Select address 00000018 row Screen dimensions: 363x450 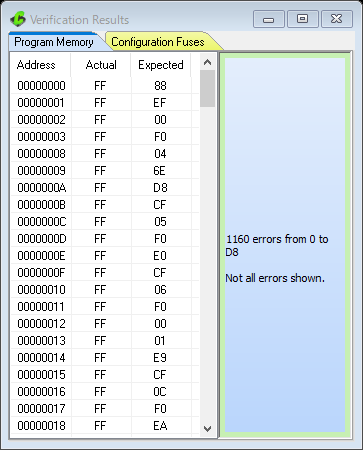pos(105,426)
